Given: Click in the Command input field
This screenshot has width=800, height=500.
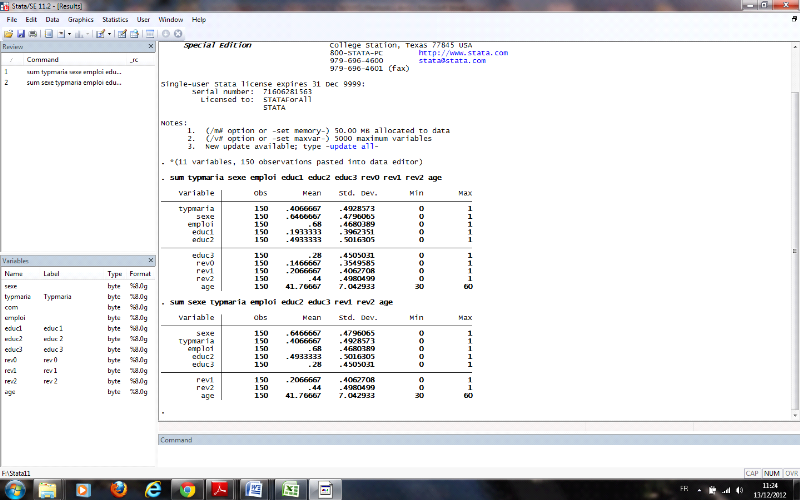Looking at the screenshot, I should (478, 456).
